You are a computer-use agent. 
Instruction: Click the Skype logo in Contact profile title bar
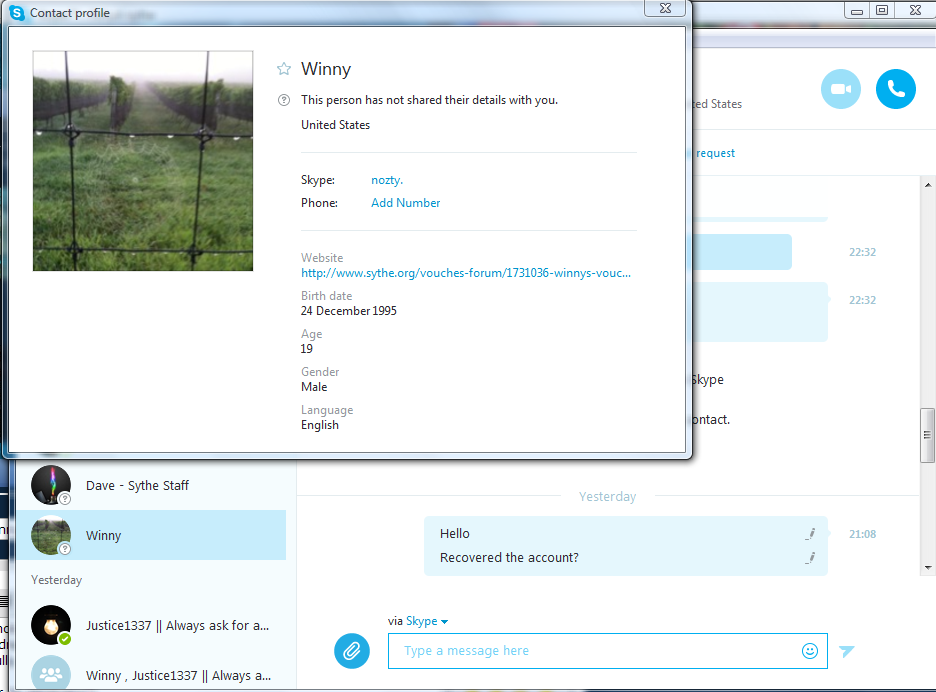point(17,13)
